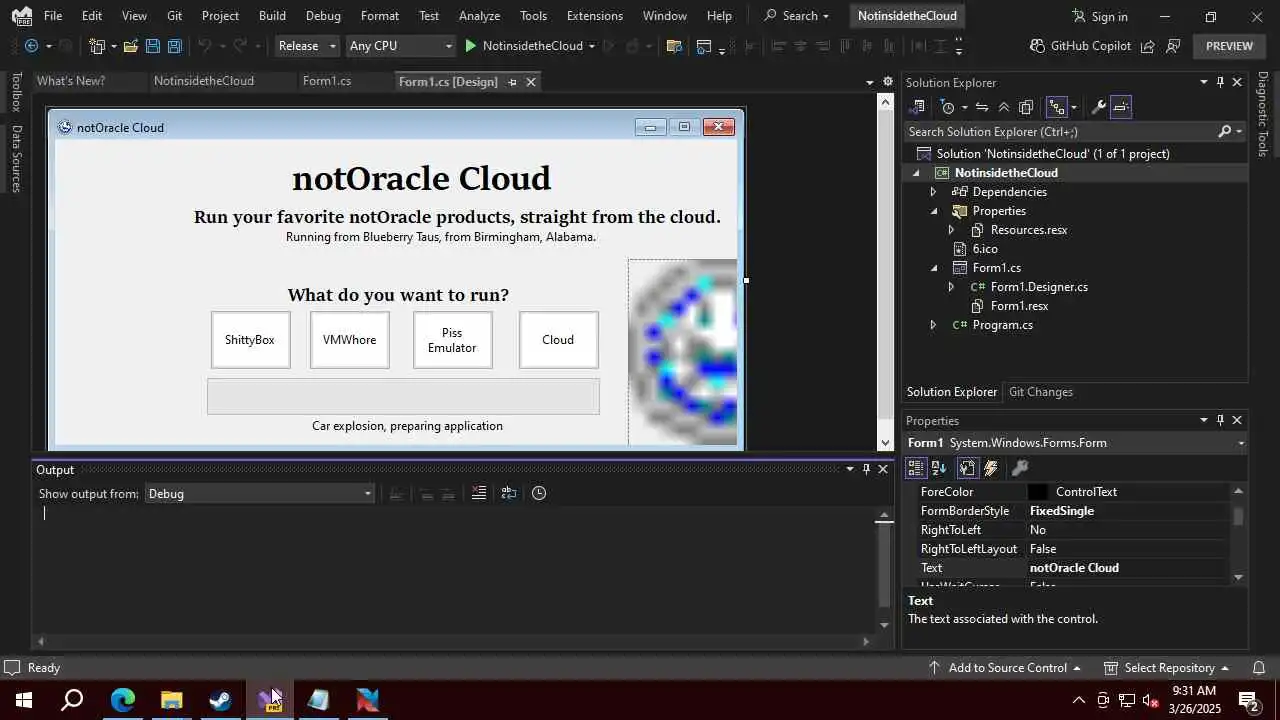The image size is (1280, 720).
Task: Click the Send Feedback icon
Action: pos(1173,46)
